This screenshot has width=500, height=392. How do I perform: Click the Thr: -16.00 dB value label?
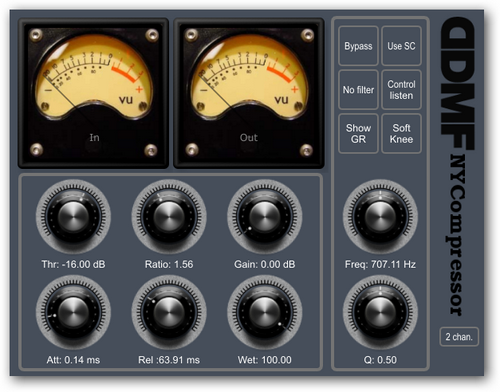pyautogui.click(x=73, y=264)
